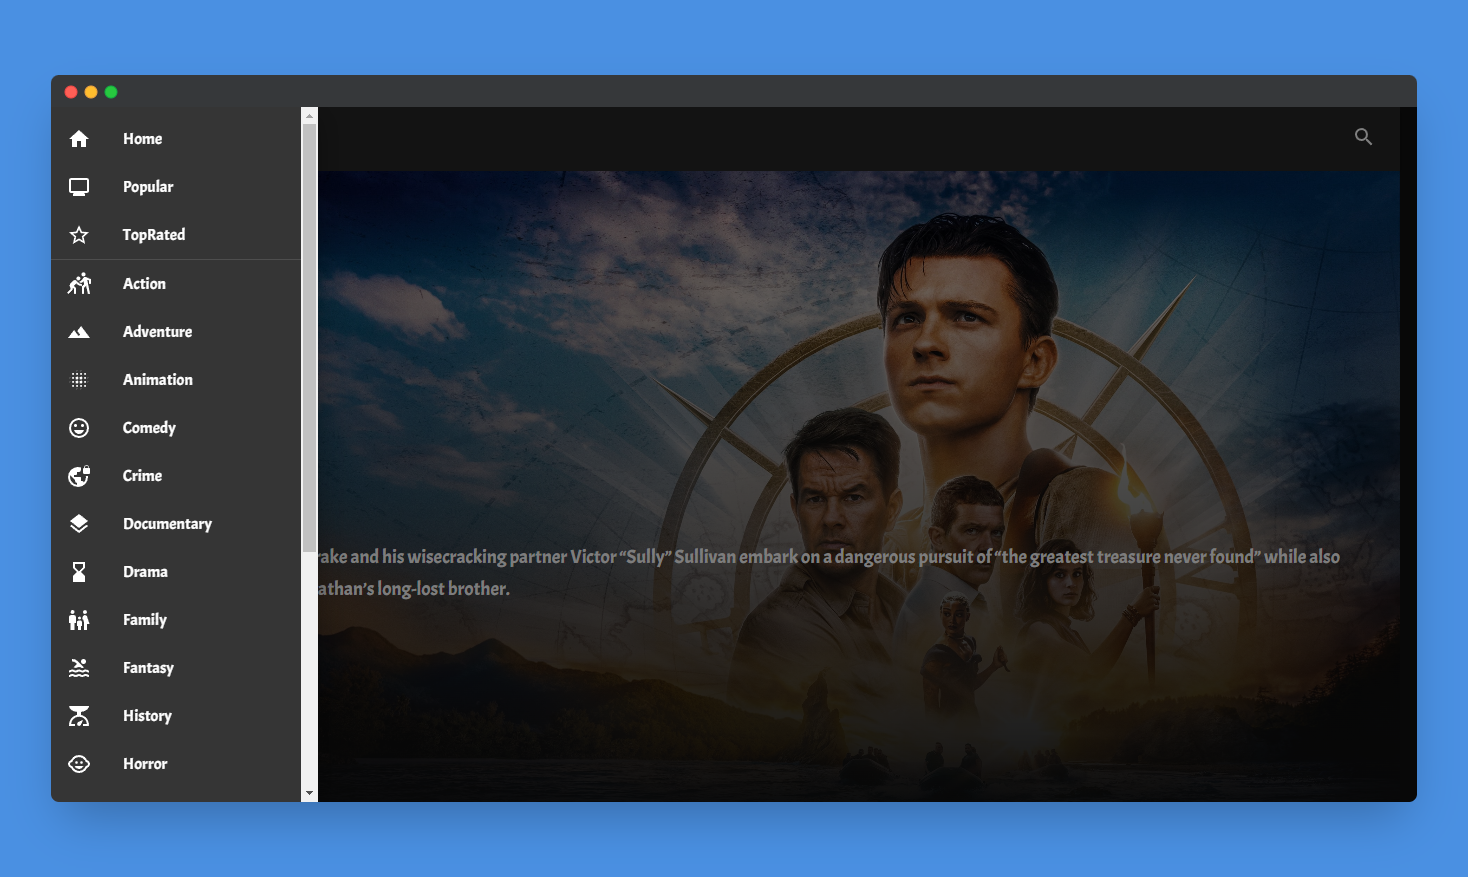Click the Family people icon
1468x877 pixels.
pyautogui.click(x=79, y=620)
